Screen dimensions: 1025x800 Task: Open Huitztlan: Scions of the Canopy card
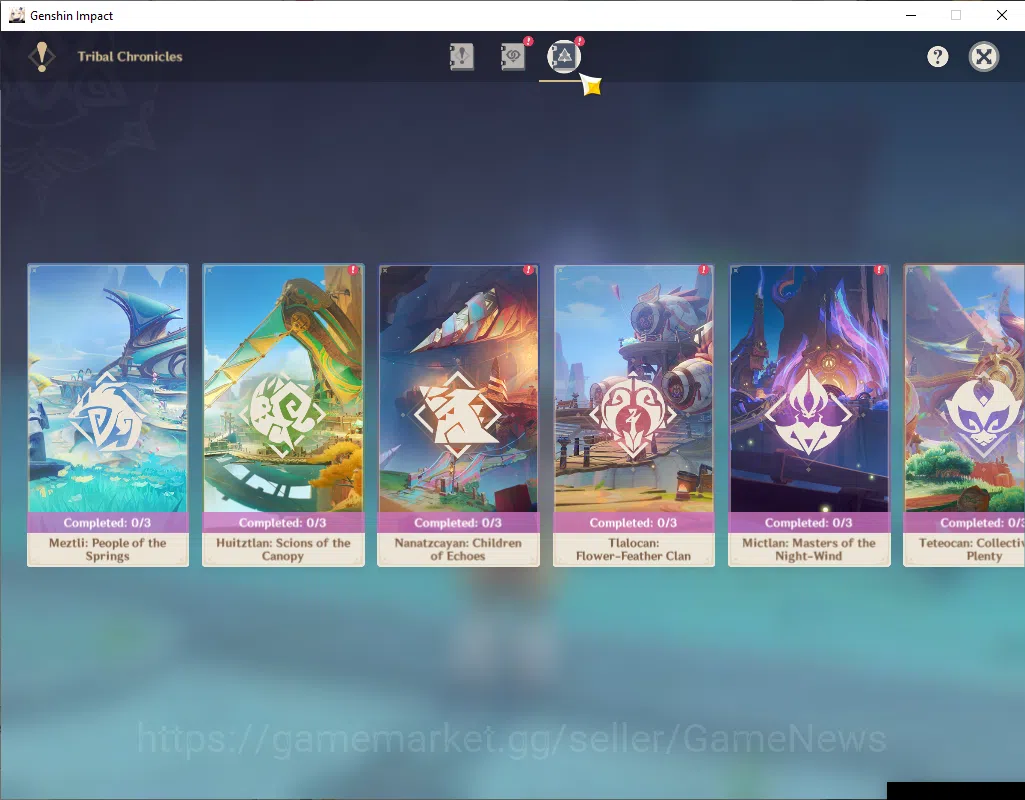[x=283, y=415]
